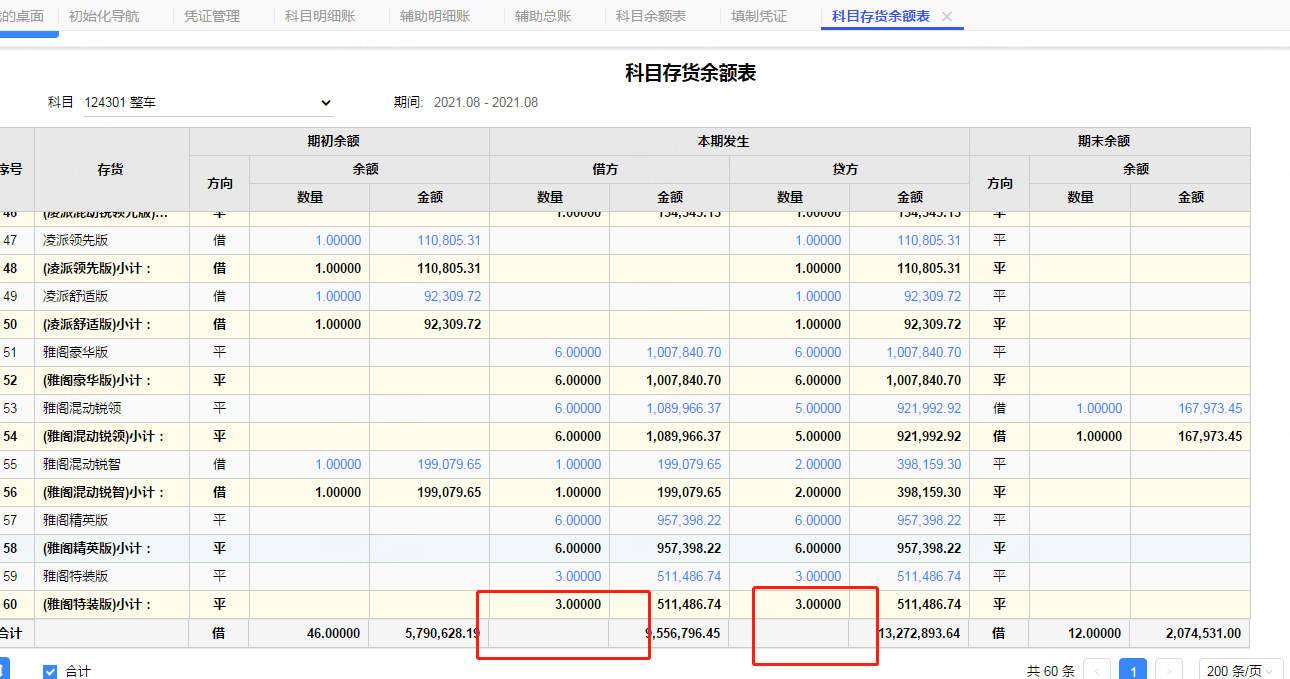
Task: Select the (雅阁特装版)小计 subtotal row label
Action: [97, 604]
